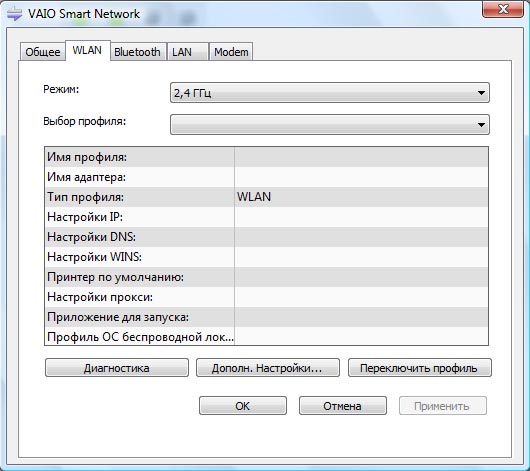Click the Режим label
The image size is (530, 471).
click(x=61, y=89)
